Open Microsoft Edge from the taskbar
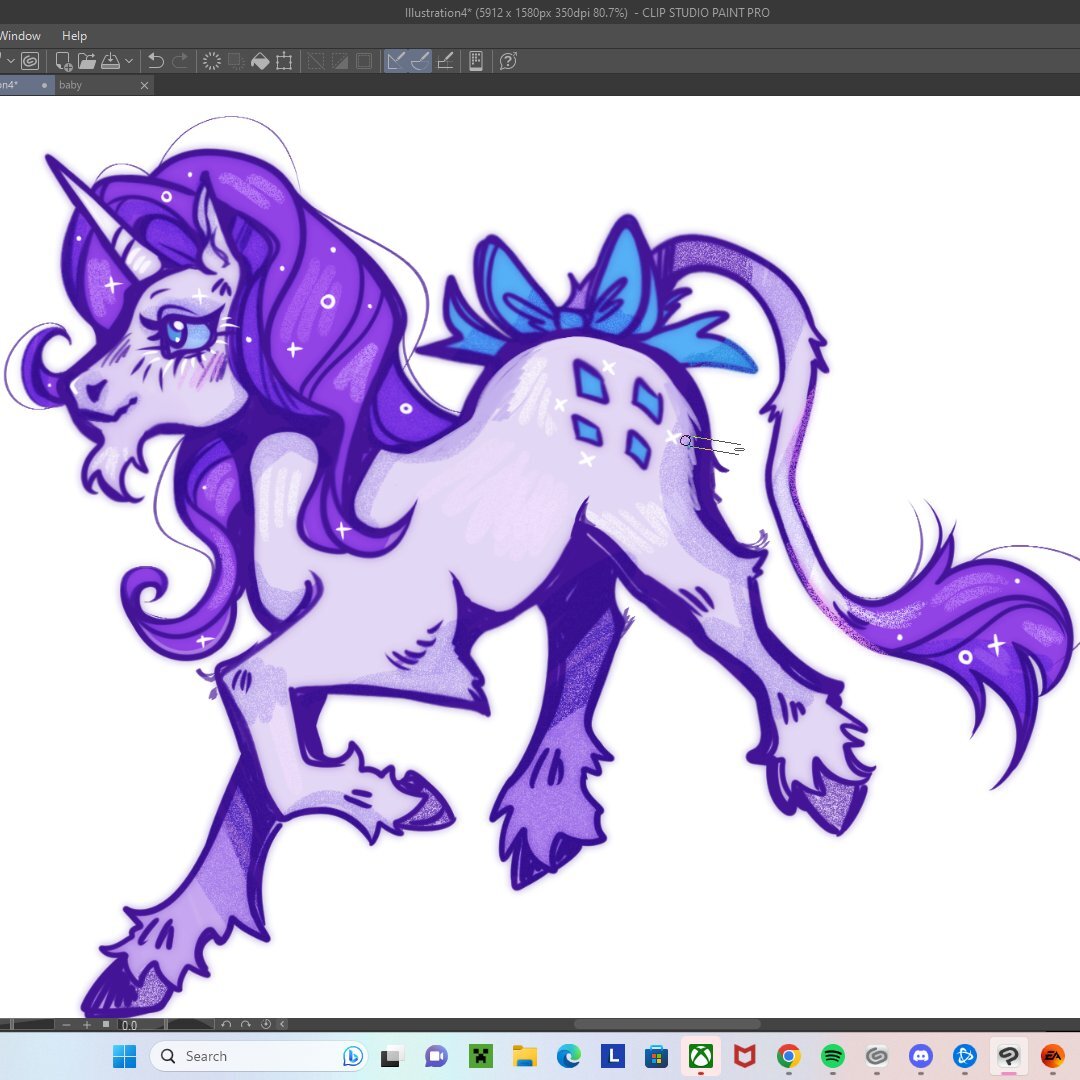 [569, 1056]
